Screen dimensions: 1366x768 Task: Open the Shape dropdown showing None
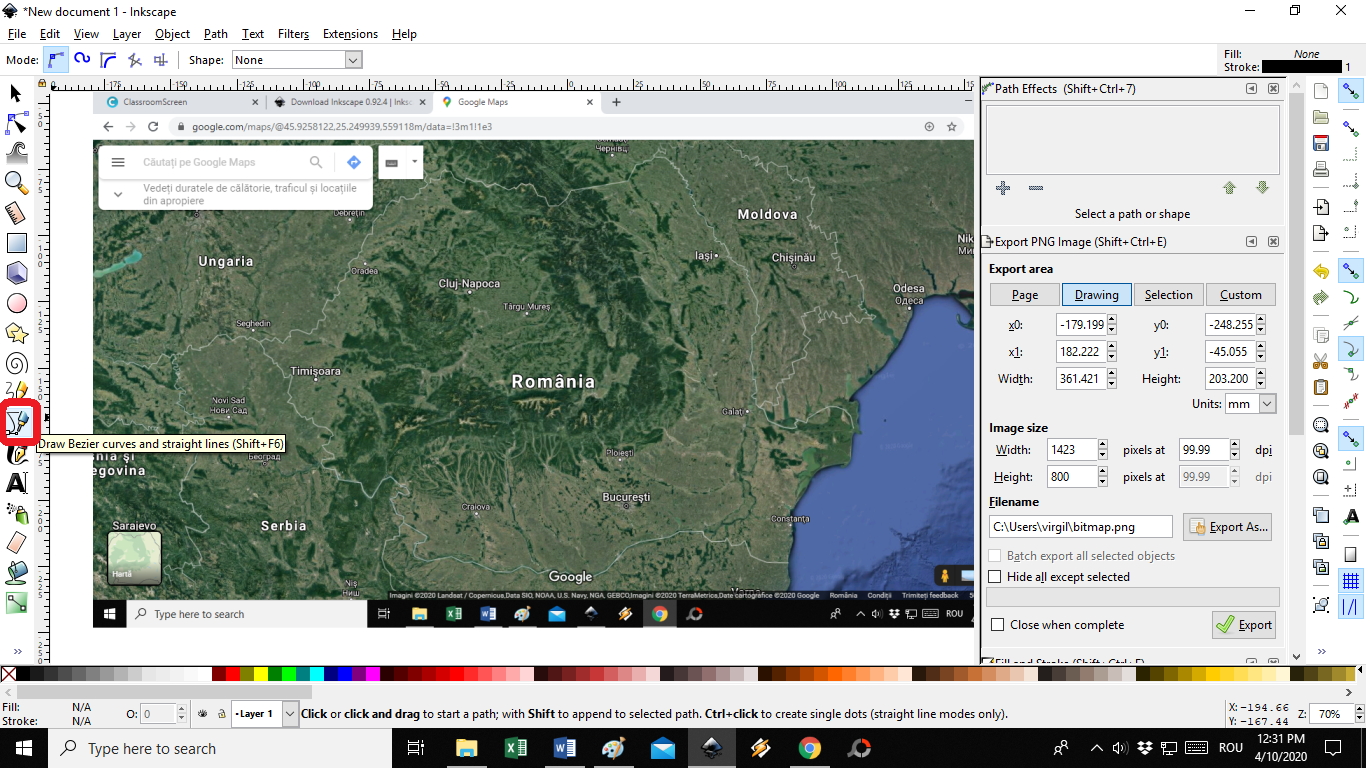[x=296, y=60]
